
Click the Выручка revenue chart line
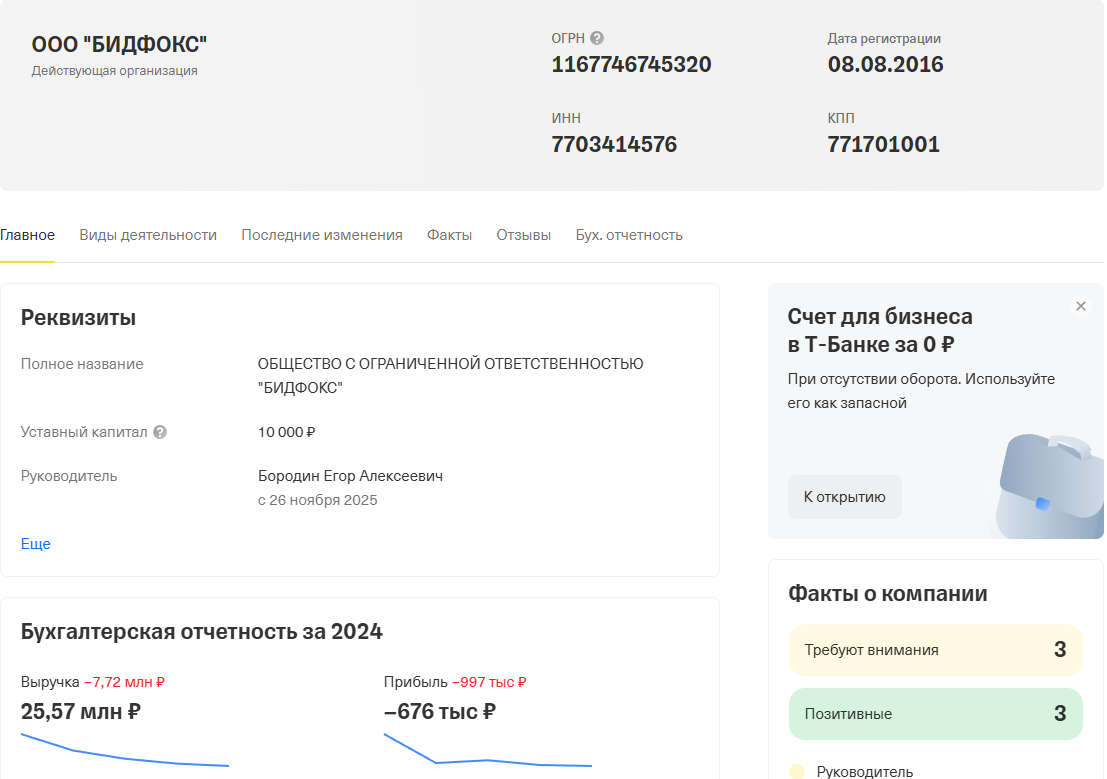[124, 757]
